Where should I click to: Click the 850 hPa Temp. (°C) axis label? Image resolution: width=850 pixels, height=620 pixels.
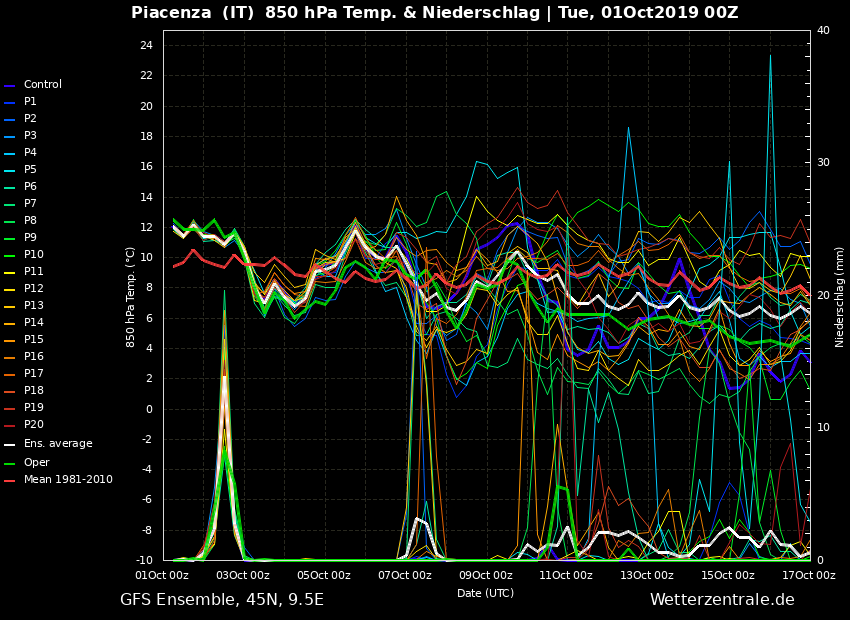tap(131, 296)
